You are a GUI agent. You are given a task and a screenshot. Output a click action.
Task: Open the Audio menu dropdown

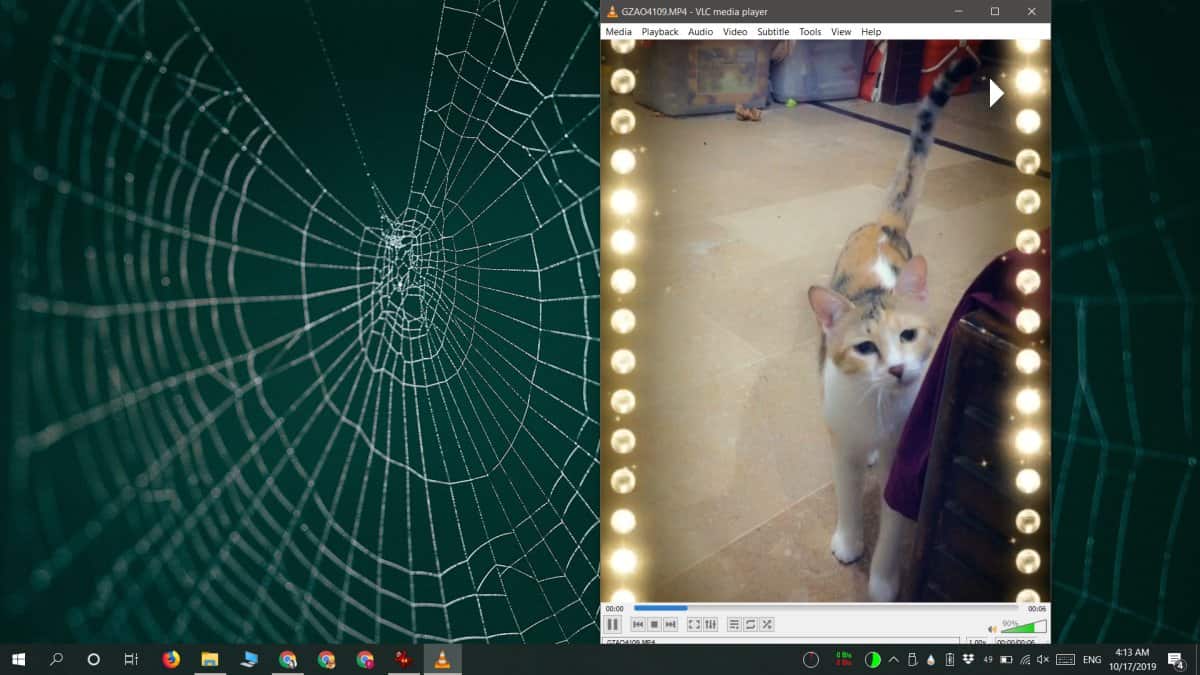coord(700,31)
